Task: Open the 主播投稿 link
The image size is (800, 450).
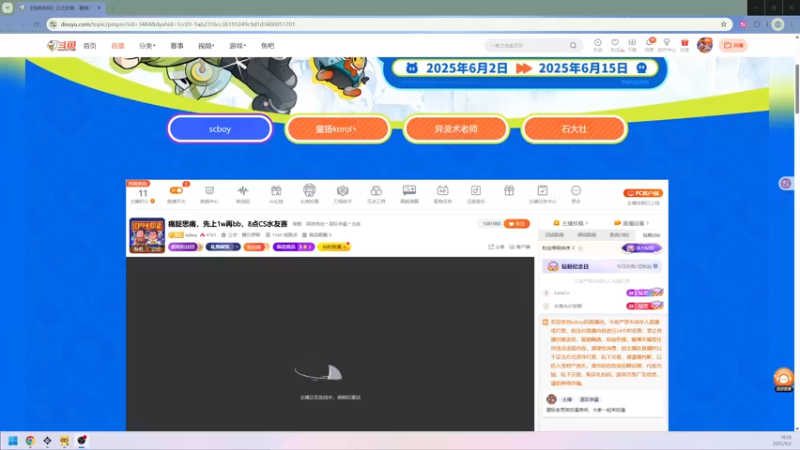Action: click(571, 223)
